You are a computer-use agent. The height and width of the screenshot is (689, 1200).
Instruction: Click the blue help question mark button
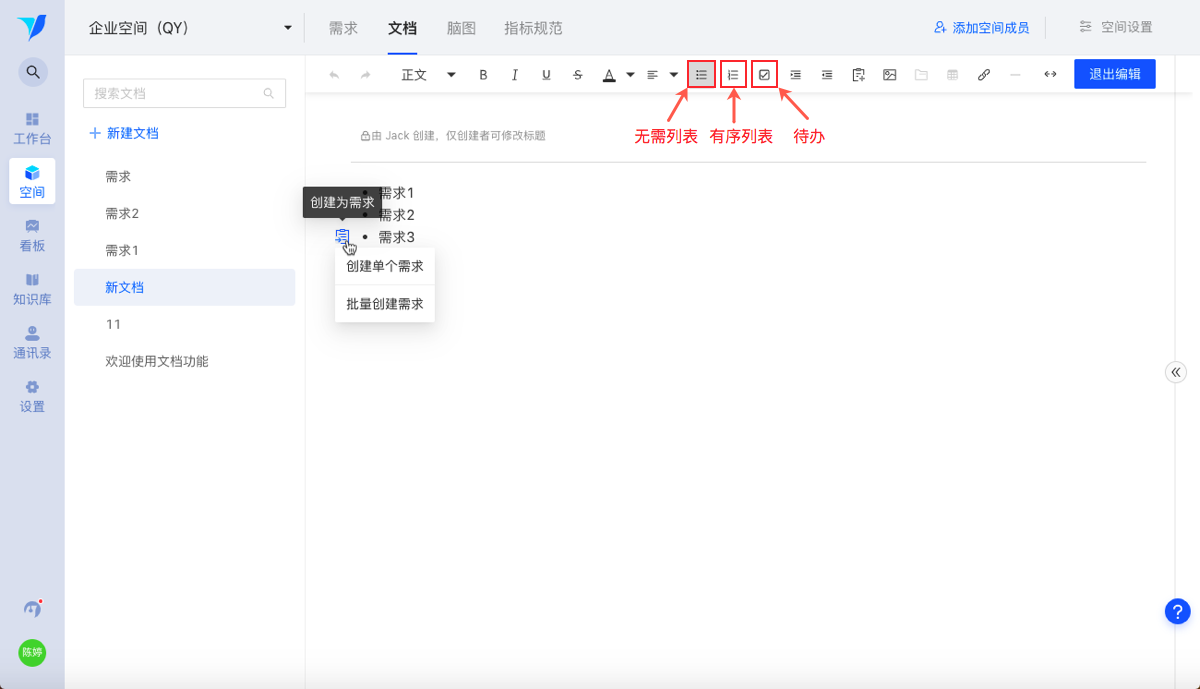point(1178,611)
